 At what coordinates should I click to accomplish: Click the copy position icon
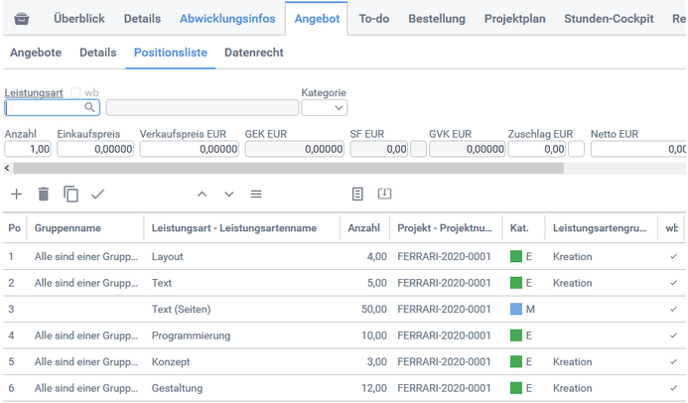(70, 194)
